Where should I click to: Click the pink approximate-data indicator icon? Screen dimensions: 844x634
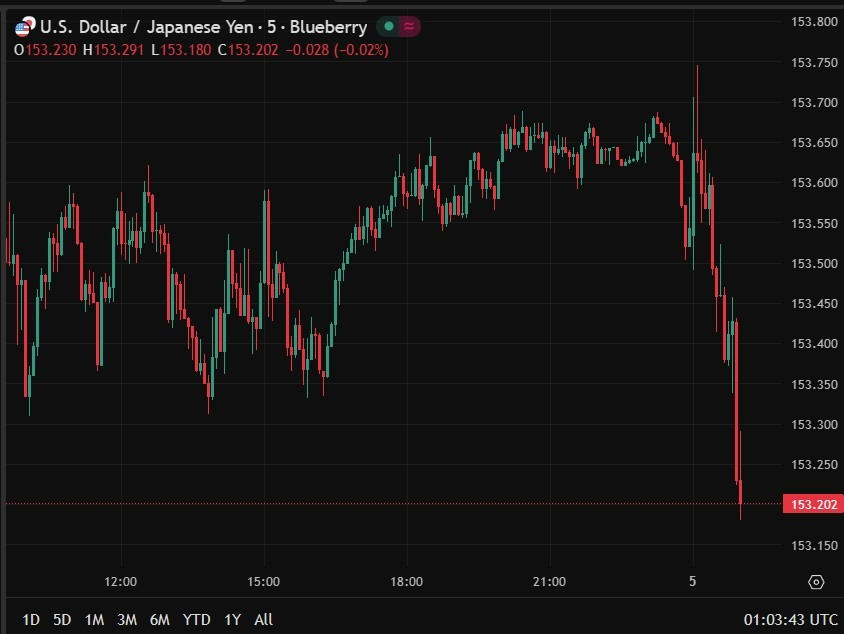[x=409, y=27]
